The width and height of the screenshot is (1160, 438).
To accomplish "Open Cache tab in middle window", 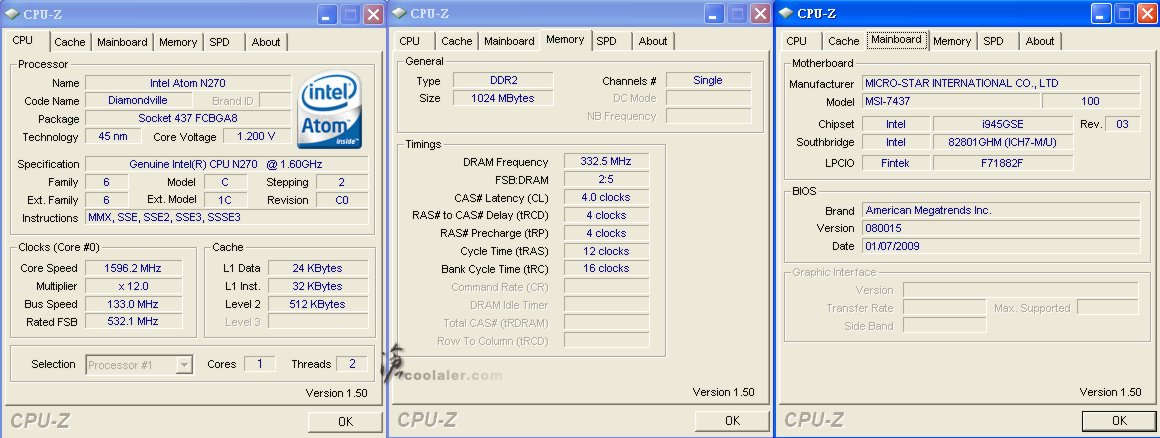I will 456,41.
